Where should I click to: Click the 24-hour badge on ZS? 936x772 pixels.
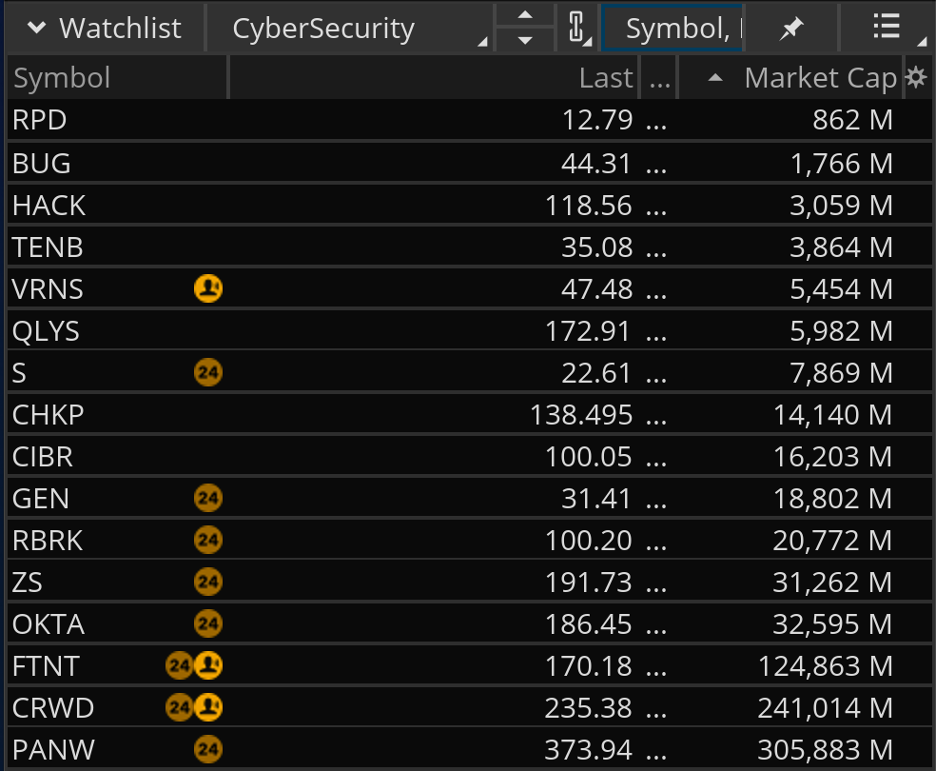tap(208, 582)
